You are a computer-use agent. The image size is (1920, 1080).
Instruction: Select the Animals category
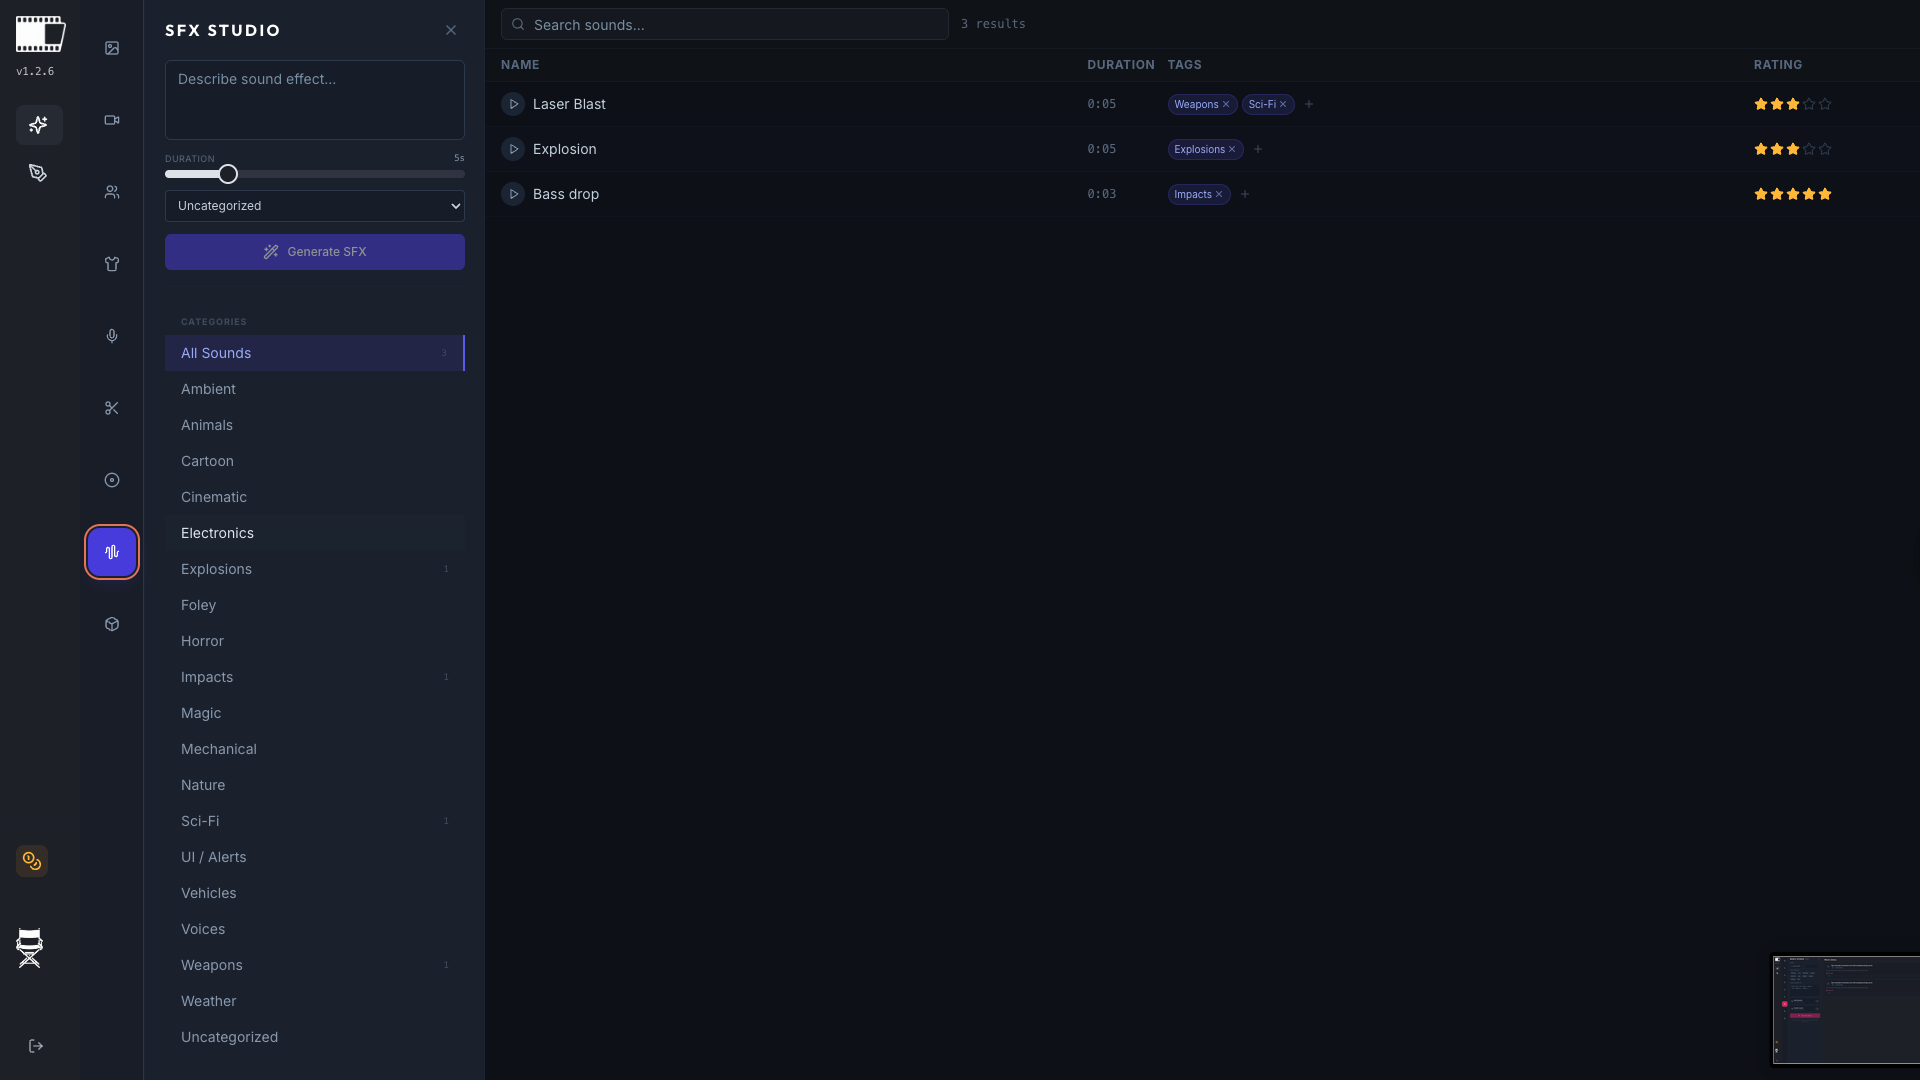[315, 425]
